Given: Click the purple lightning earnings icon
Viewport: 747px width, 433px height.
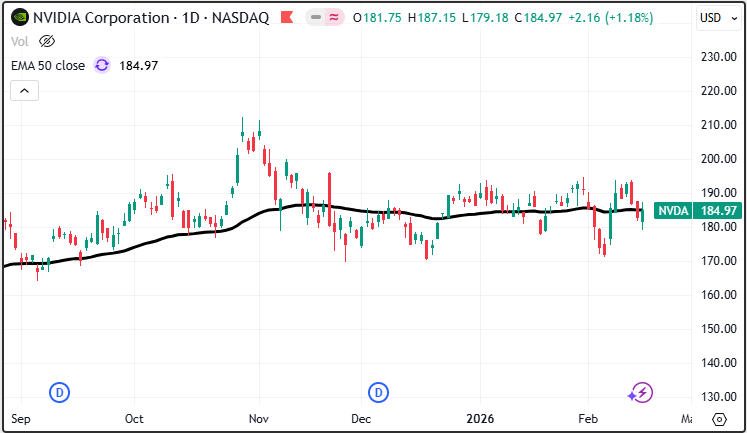Looking at the screenshot, I should (x=641, y=392).
